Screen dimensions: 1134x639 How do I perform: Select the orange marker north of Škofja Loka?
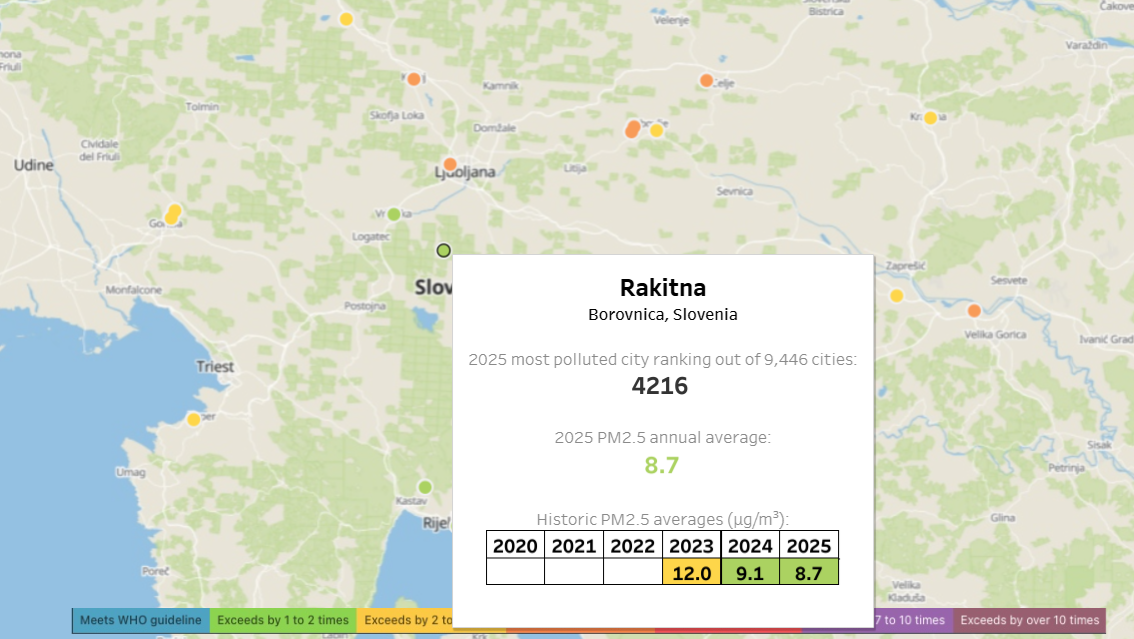(x=414, y=79)
